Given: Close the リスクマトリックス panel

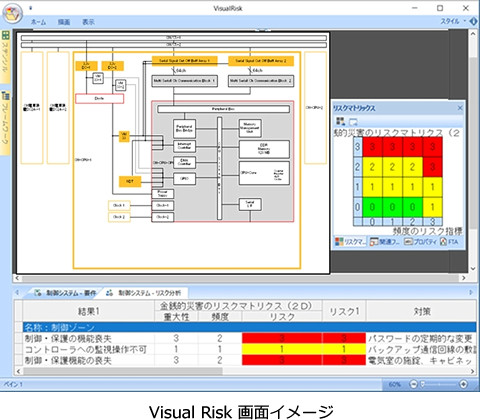Looking at the screenshot, I should 460,108.
